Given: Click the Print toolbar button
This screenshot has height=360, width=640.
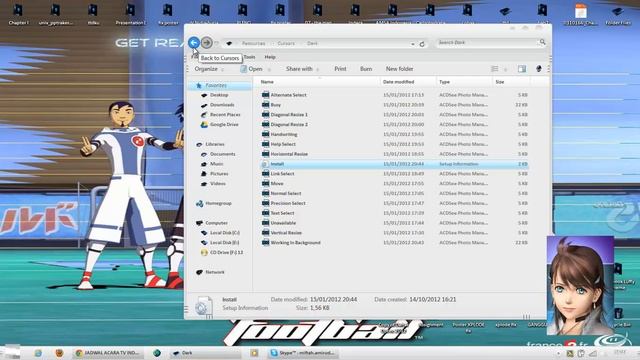Looking at the screenshot, I should [340, 69].
